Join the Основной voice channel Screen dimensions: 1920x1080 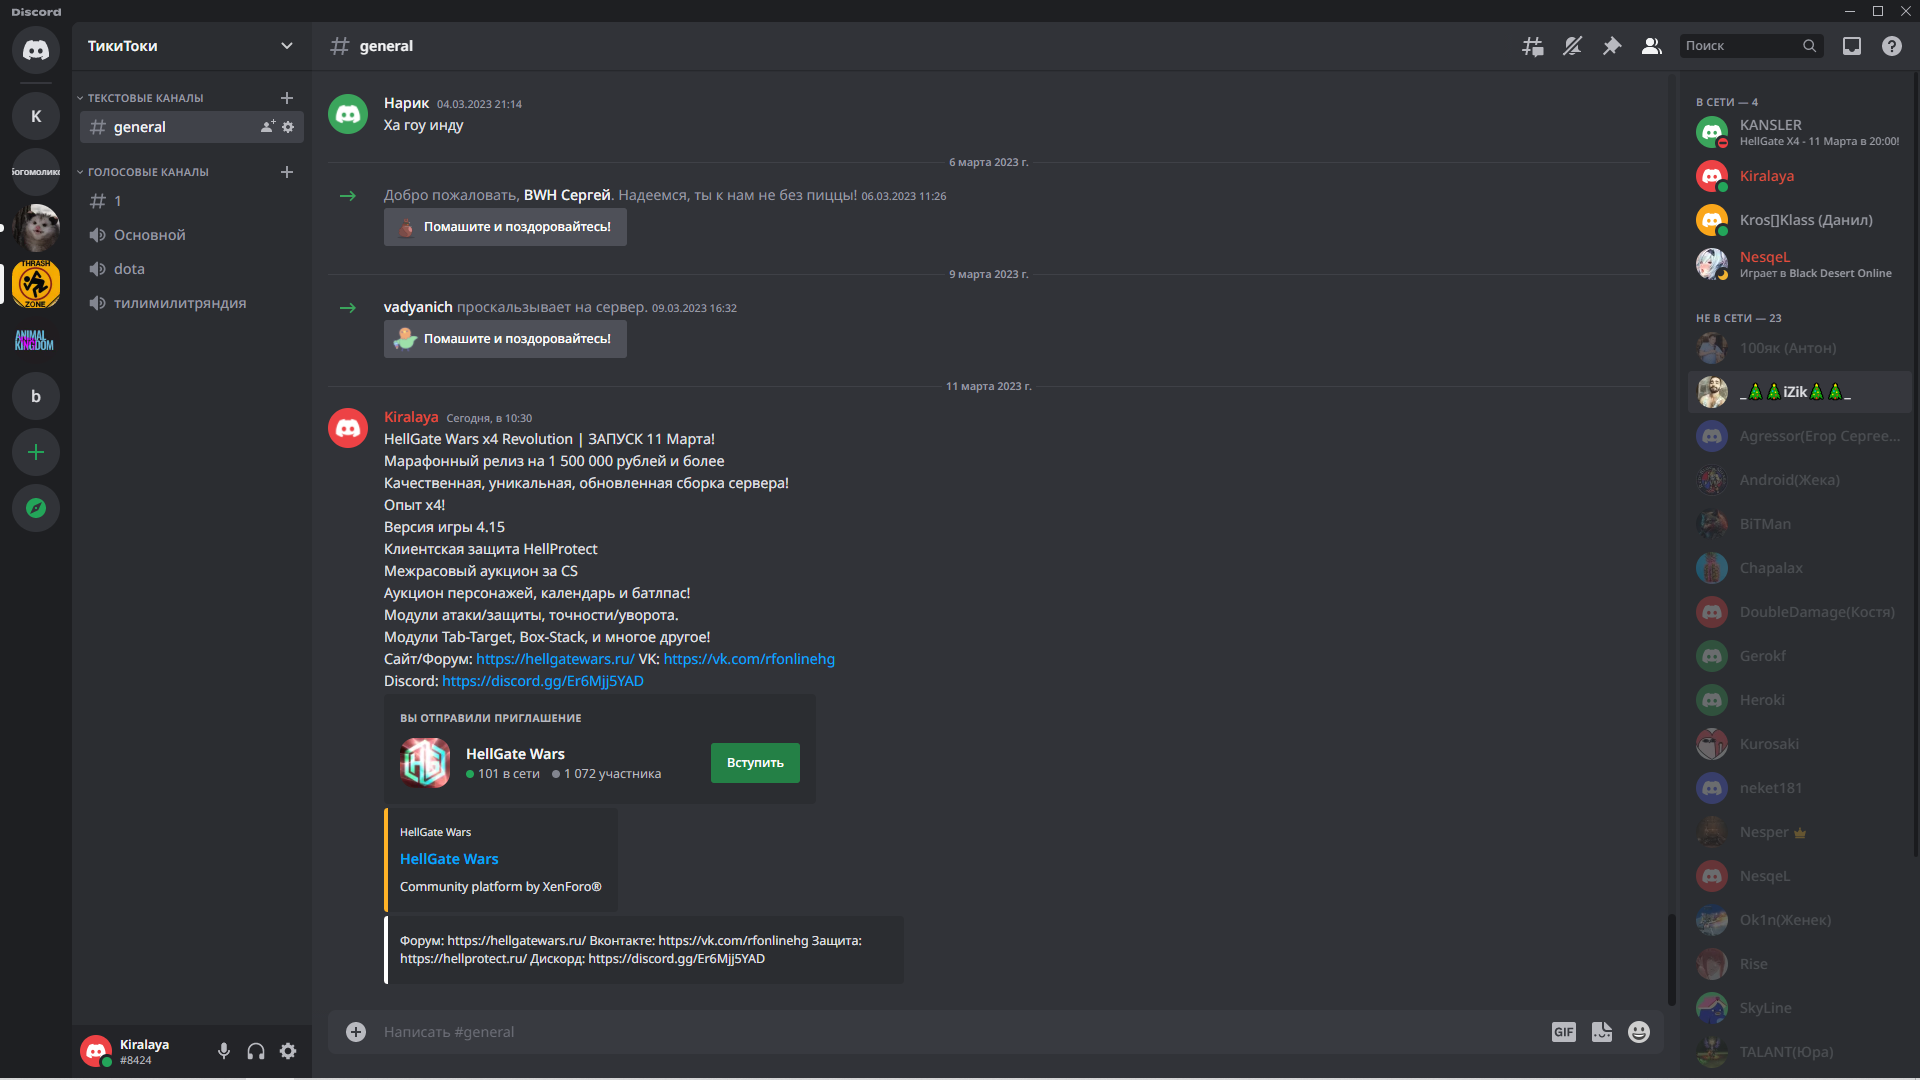(x=192, y=235)
